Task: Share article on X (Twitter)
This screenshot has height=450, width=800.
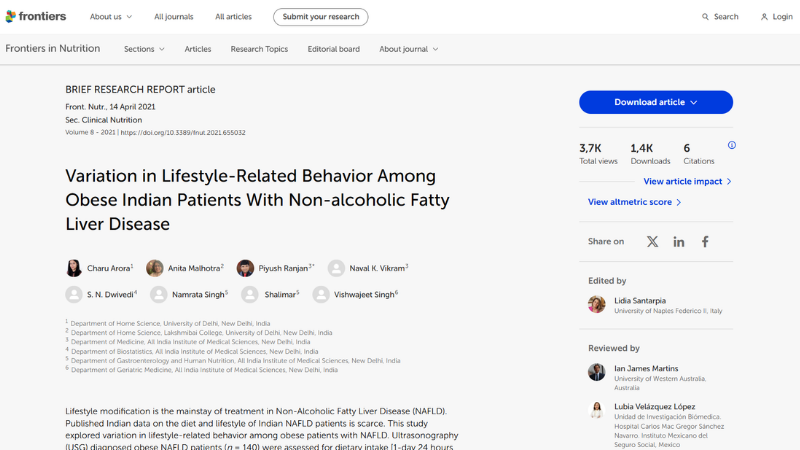Action: pos(652,242)
